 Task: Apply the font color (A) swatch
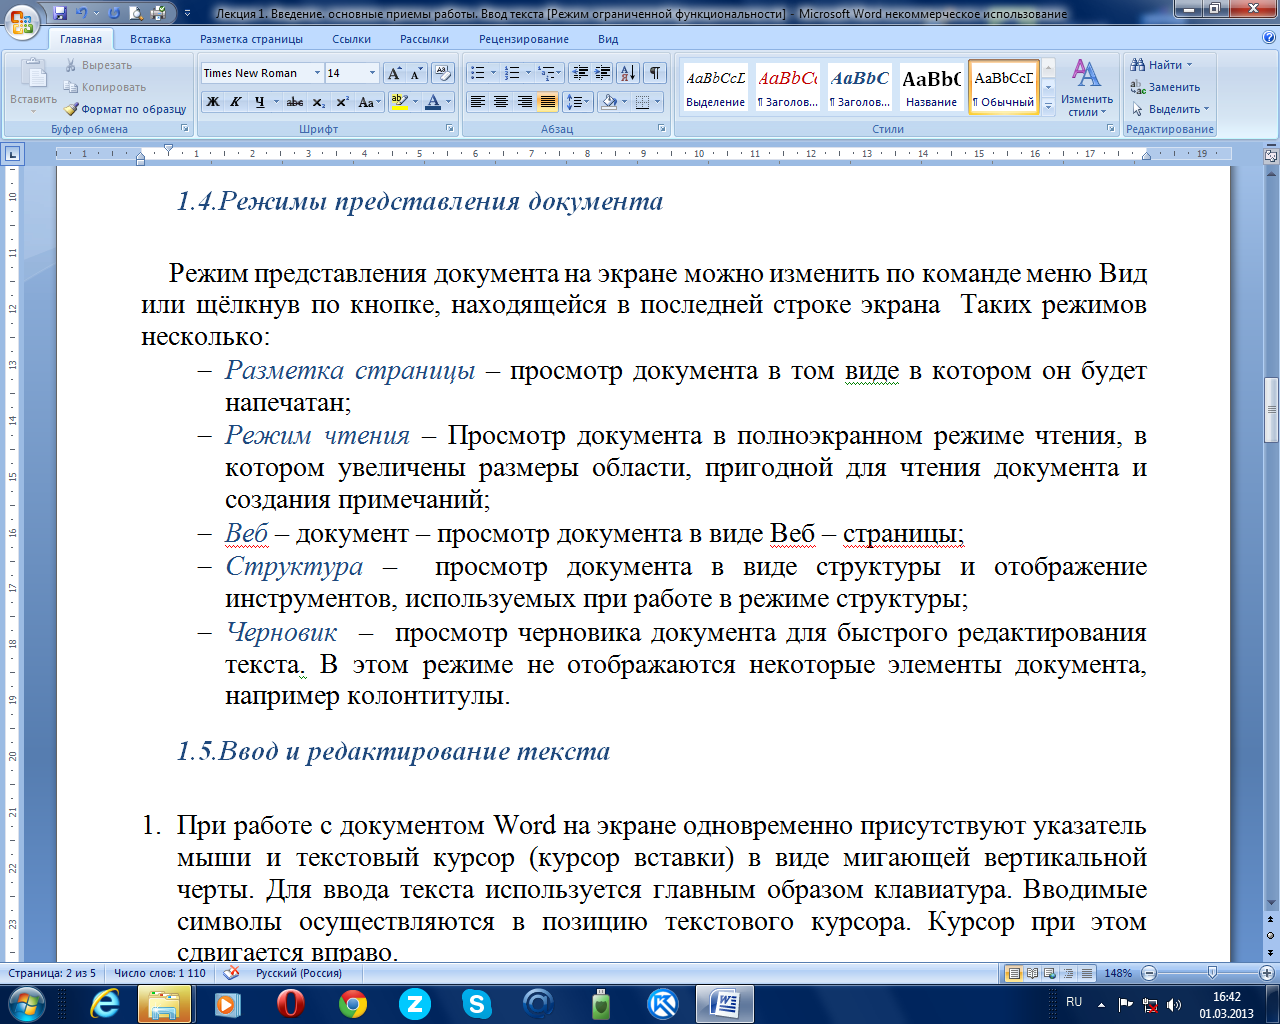(x=432, y=102)
